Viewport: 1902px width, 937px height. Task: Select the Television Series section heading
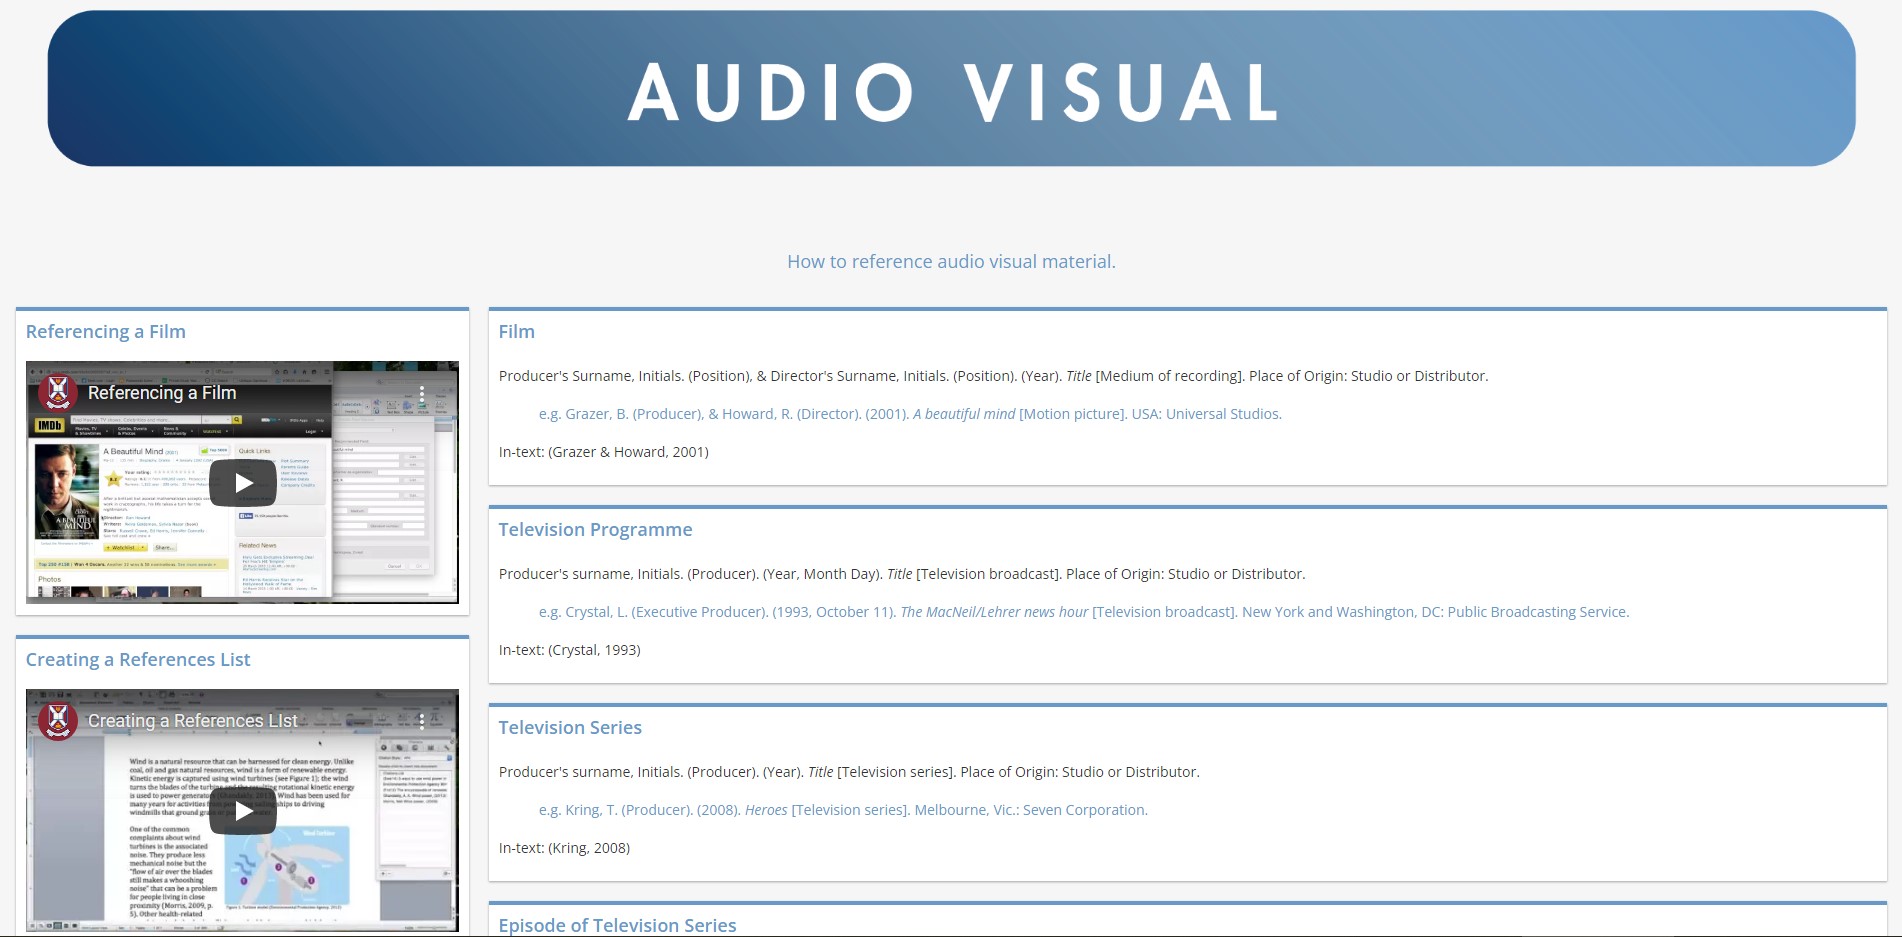pos(570,727)
